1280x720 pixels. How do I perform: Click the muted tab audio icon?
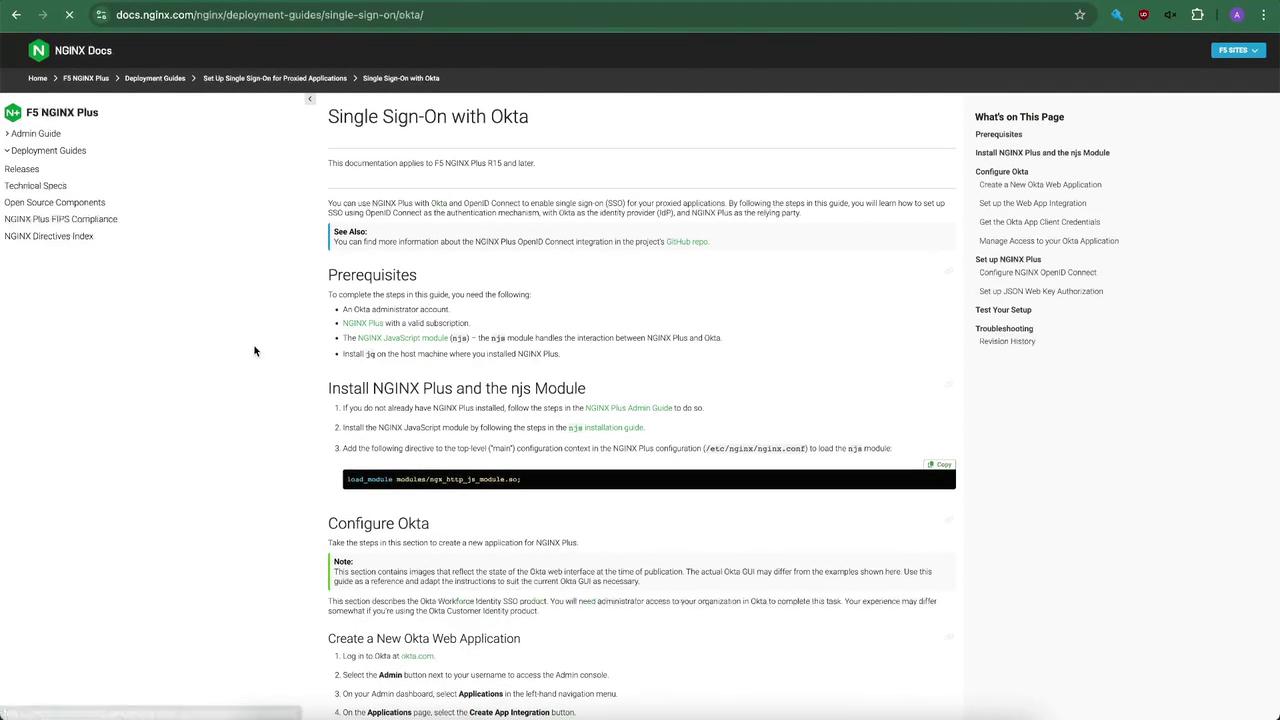1171,15
